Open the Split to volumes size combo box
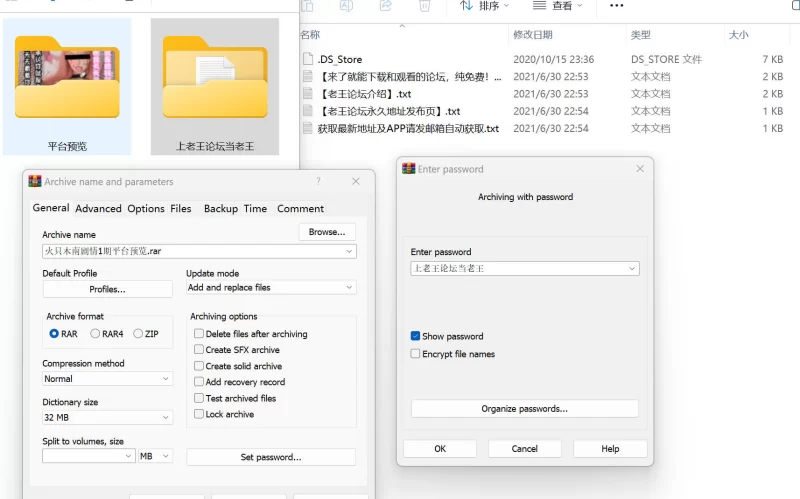The height and width of the screenshot is (499, 800). tap(89, 456)
